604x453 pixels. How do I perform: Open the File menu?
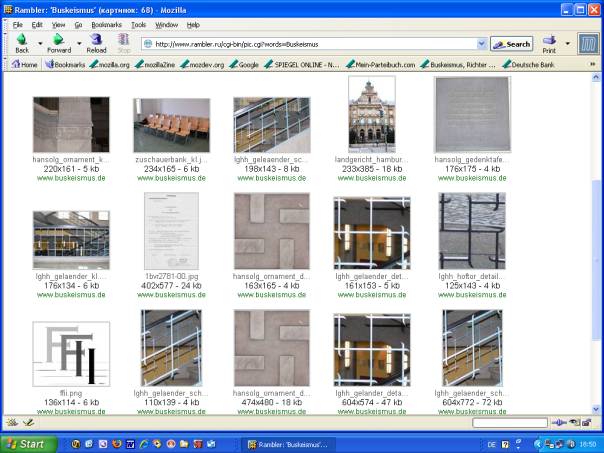pos(17,25)
